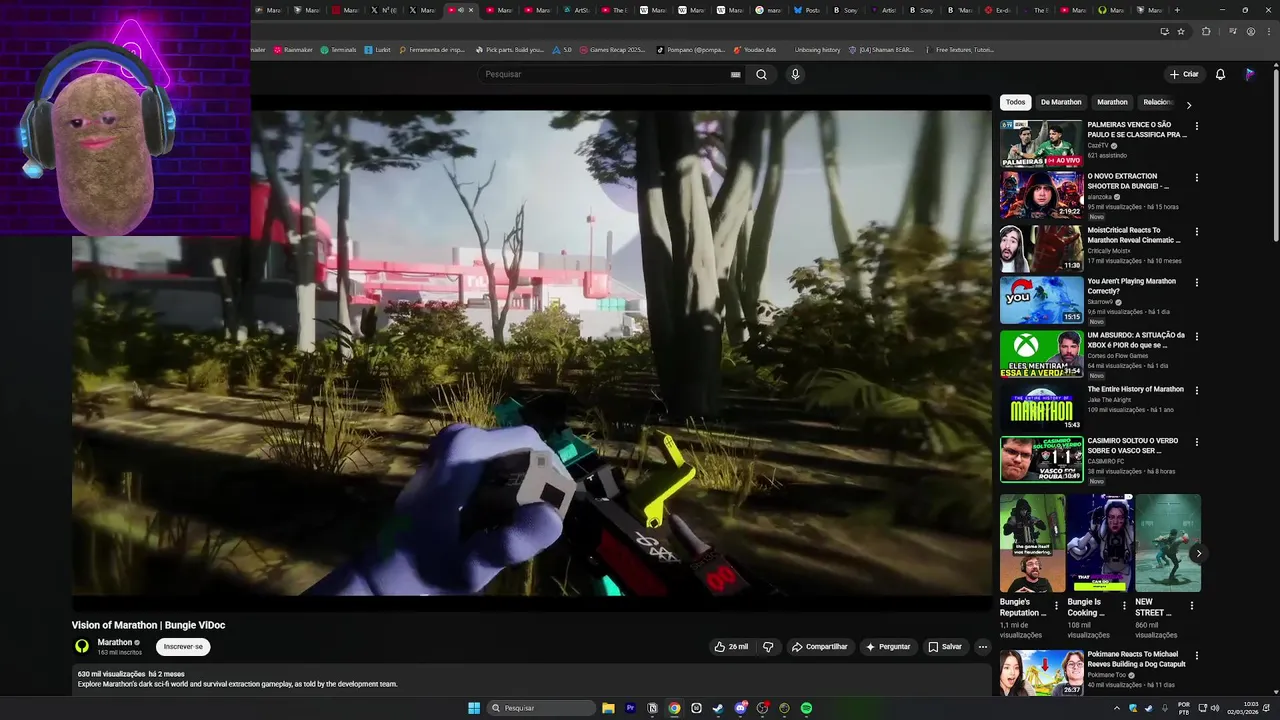
Task: Open the on-screen keyboard icon in search box
Action: [x=735, y=74]
